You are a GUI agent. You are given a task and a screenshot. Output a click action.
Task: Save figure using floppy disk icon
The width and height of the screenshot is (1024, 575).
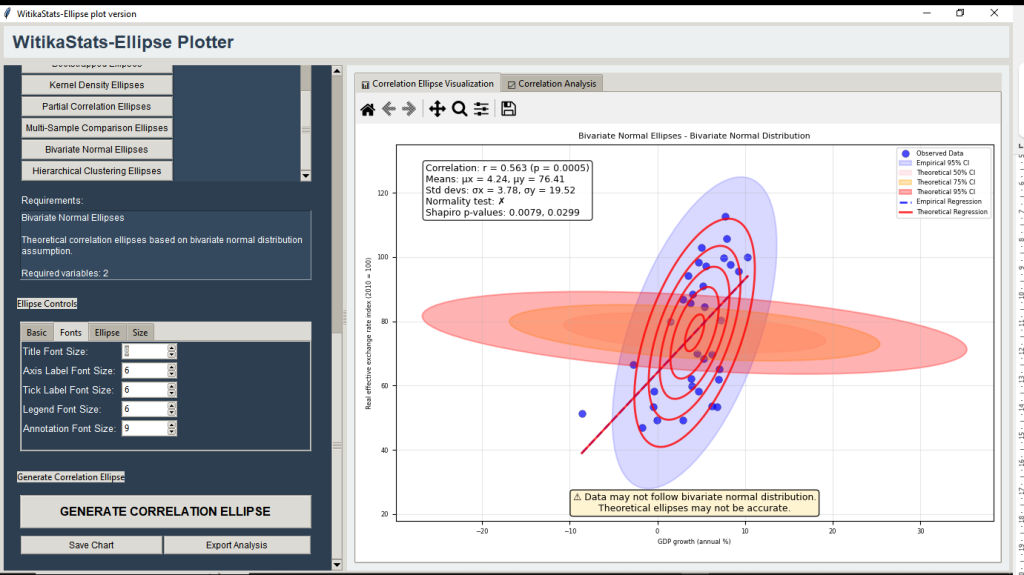point(508,109)
